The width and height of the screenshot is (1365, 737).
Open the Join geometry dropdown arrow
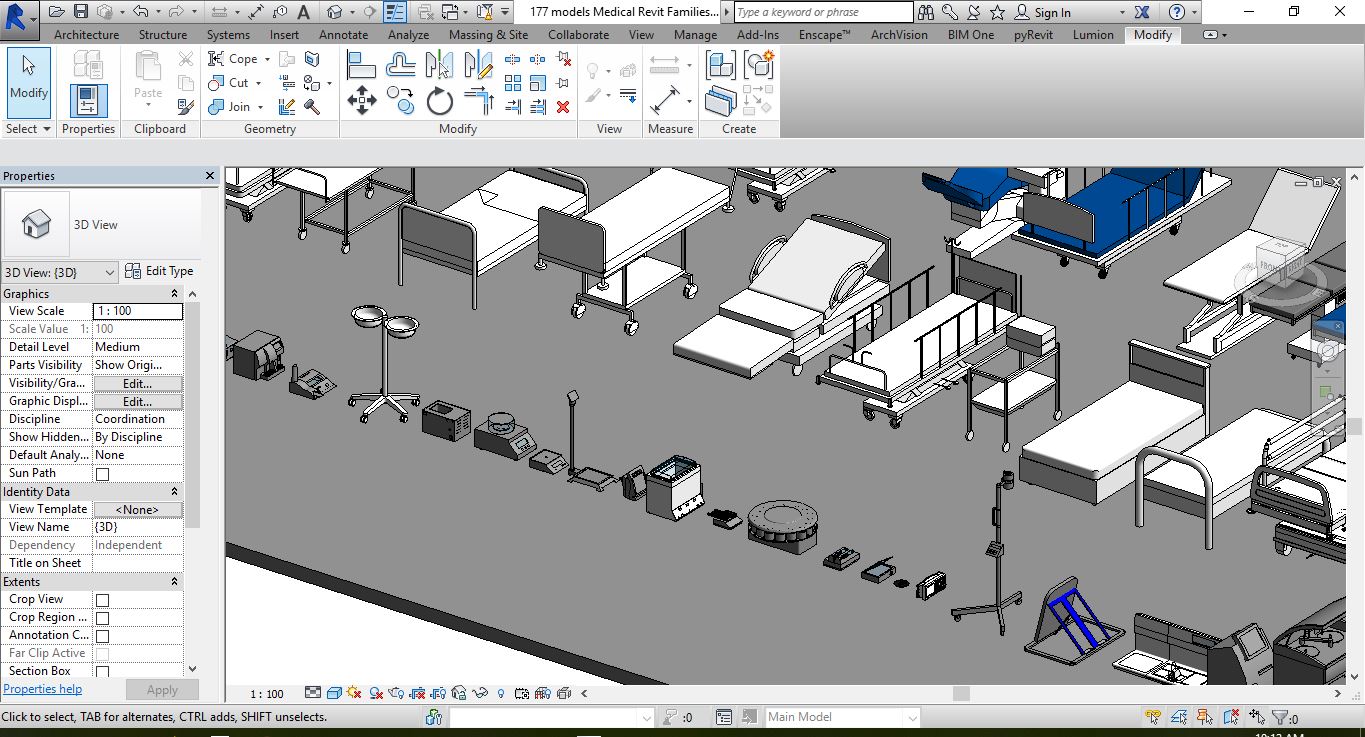coord(260,107)
